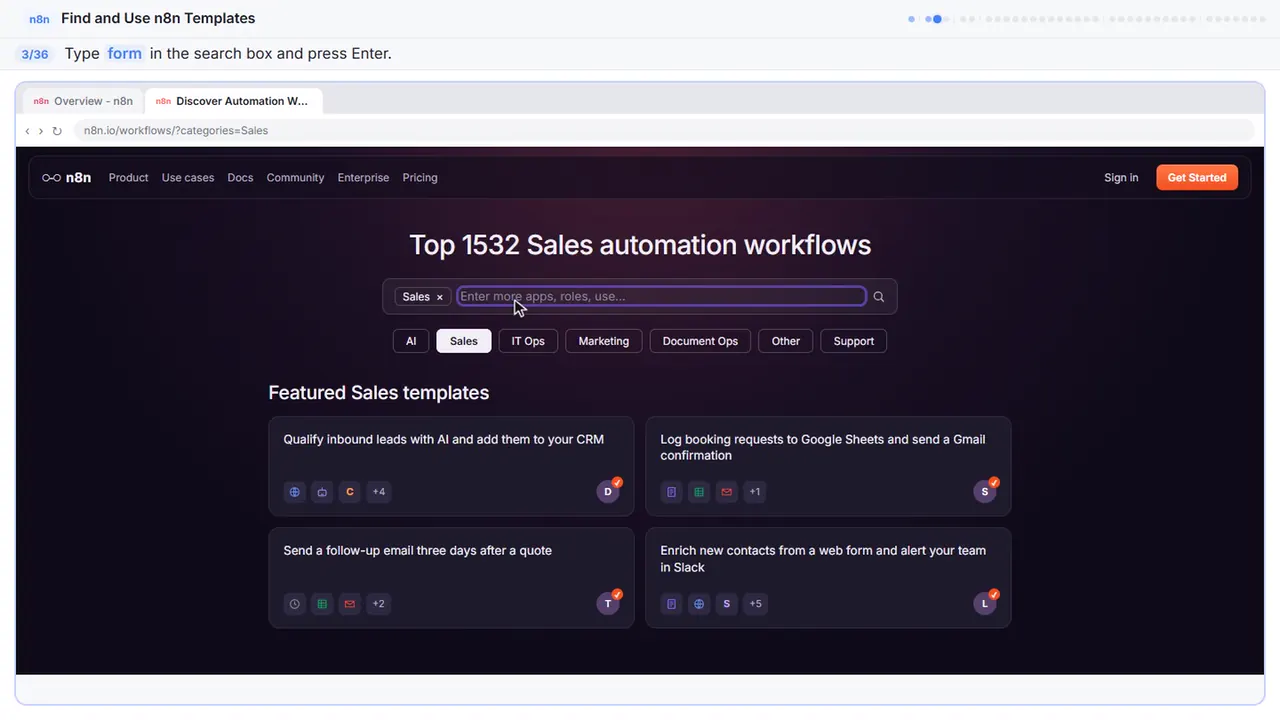Focus the template search input box
Viewport: 1280px width, 720px height.
pos(661,297)
